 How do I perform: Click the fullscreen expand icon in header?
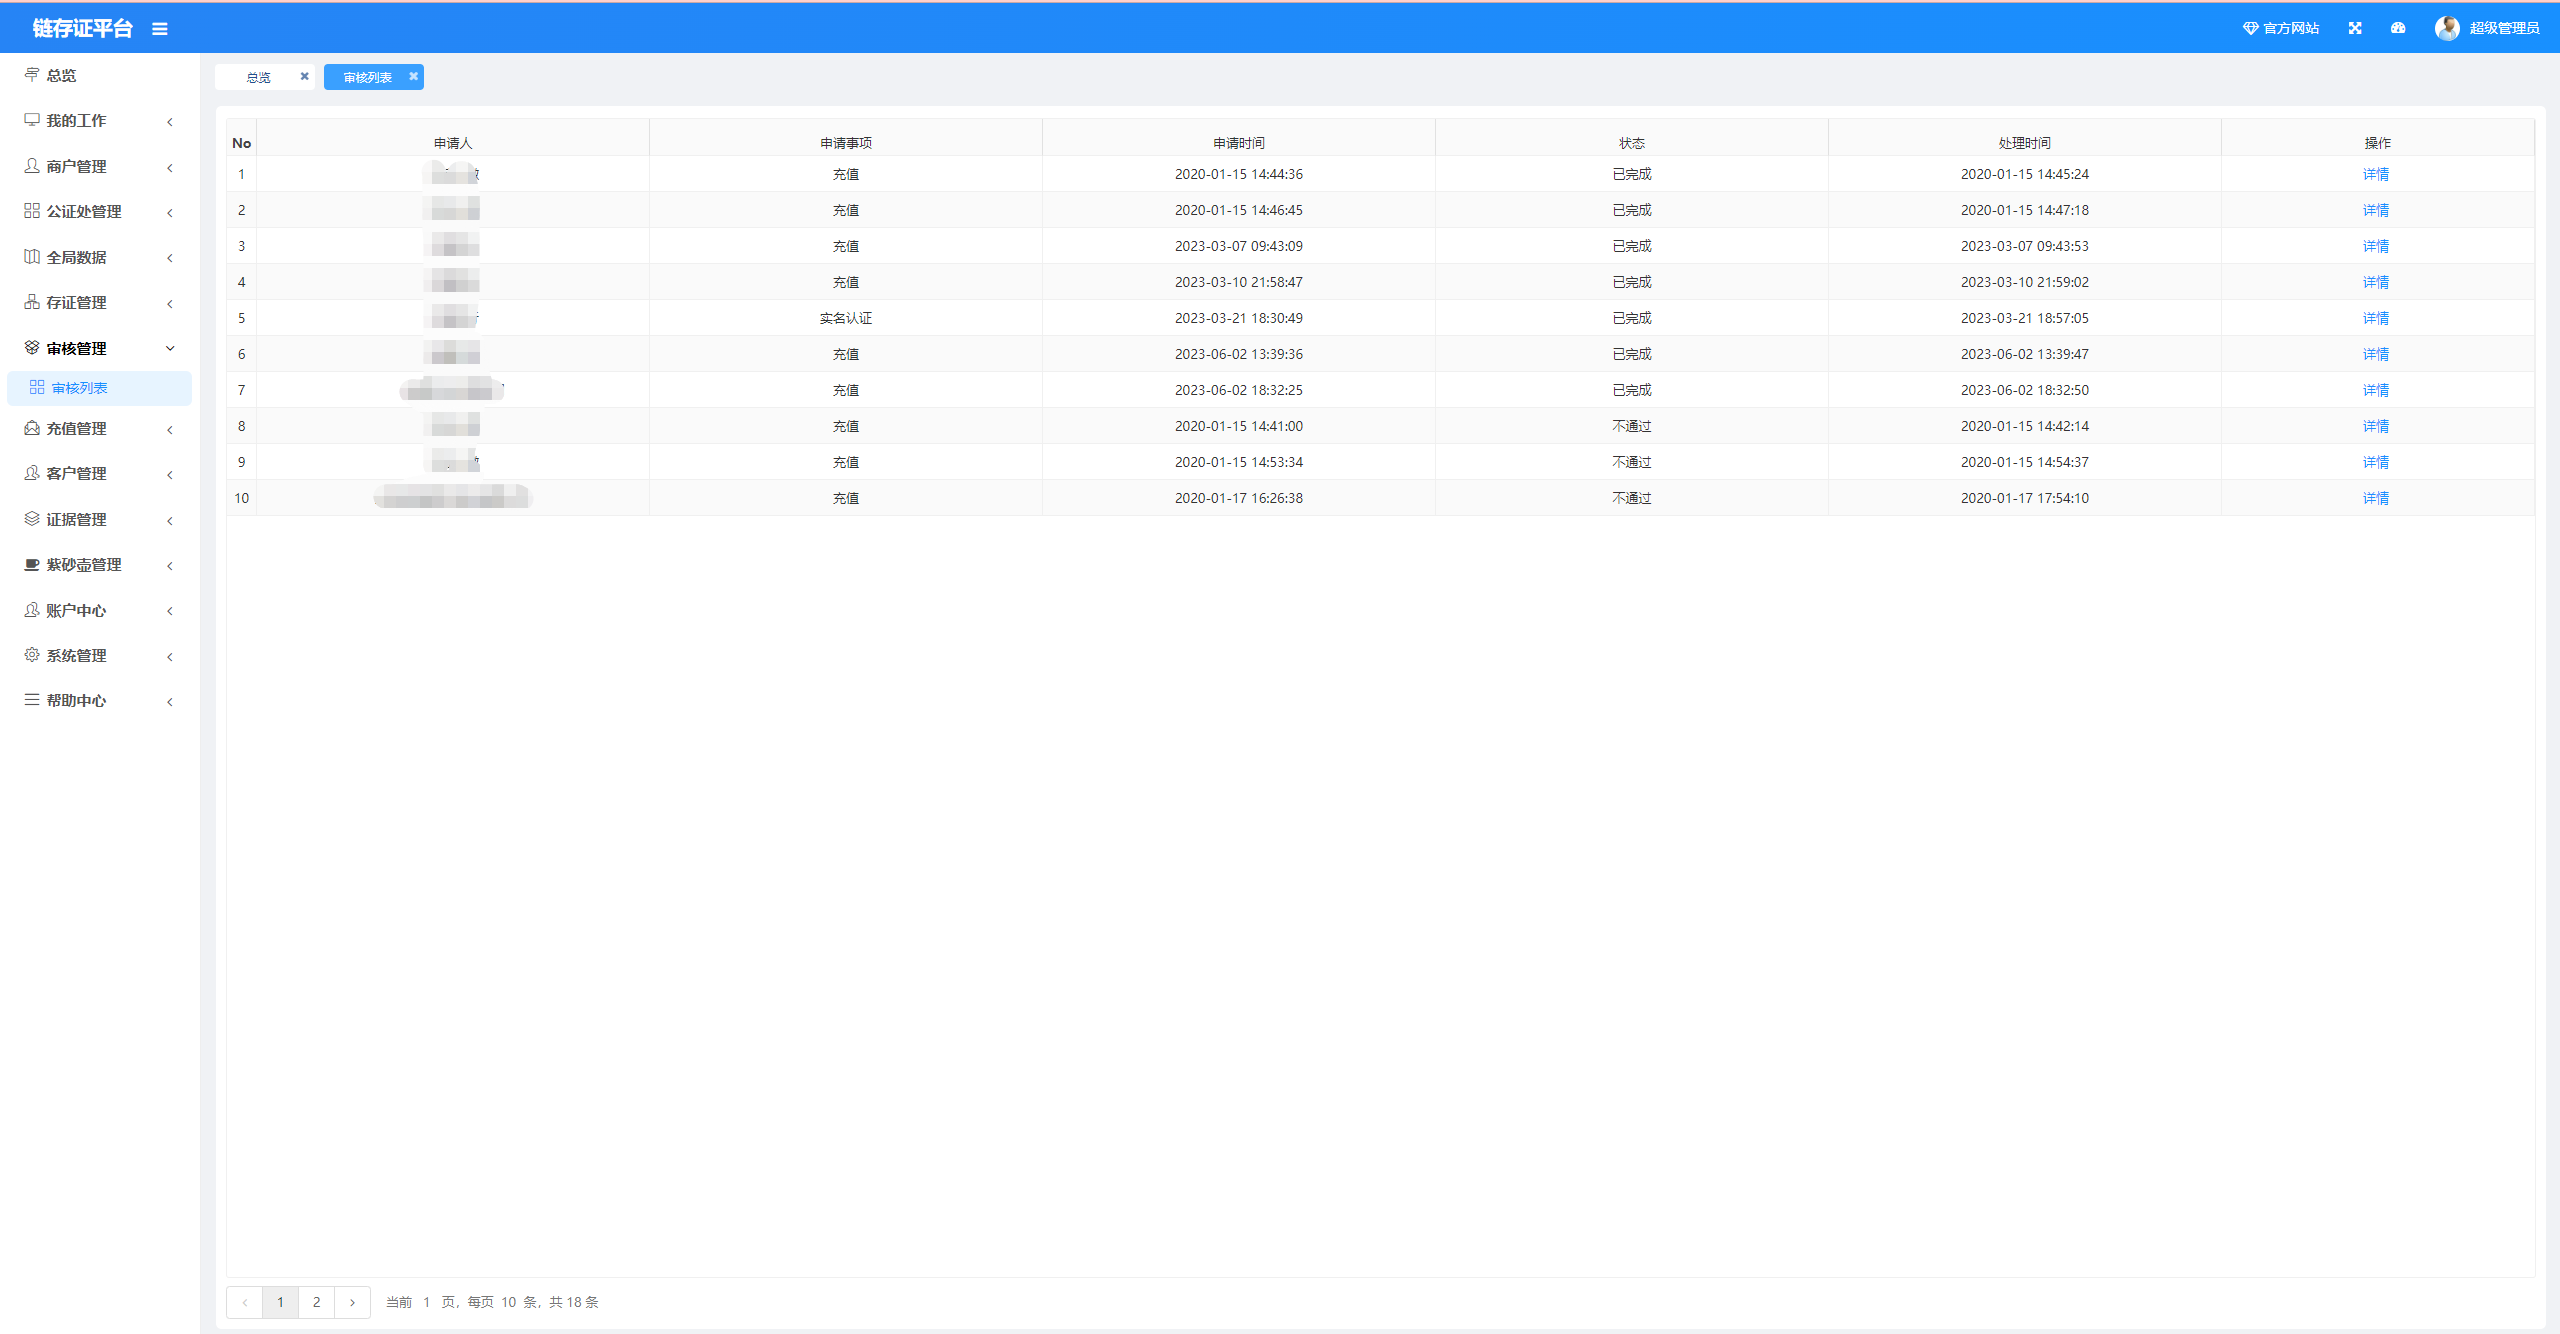[2355, 28]
